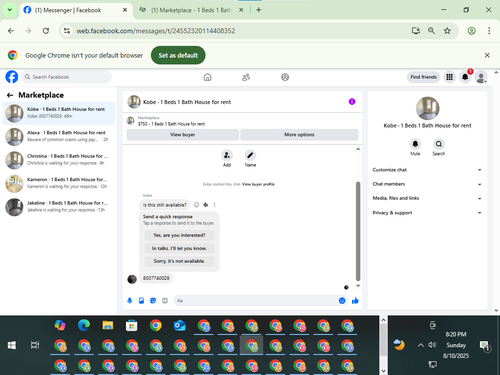Open Outlook from the taskbar

[180, 325]
